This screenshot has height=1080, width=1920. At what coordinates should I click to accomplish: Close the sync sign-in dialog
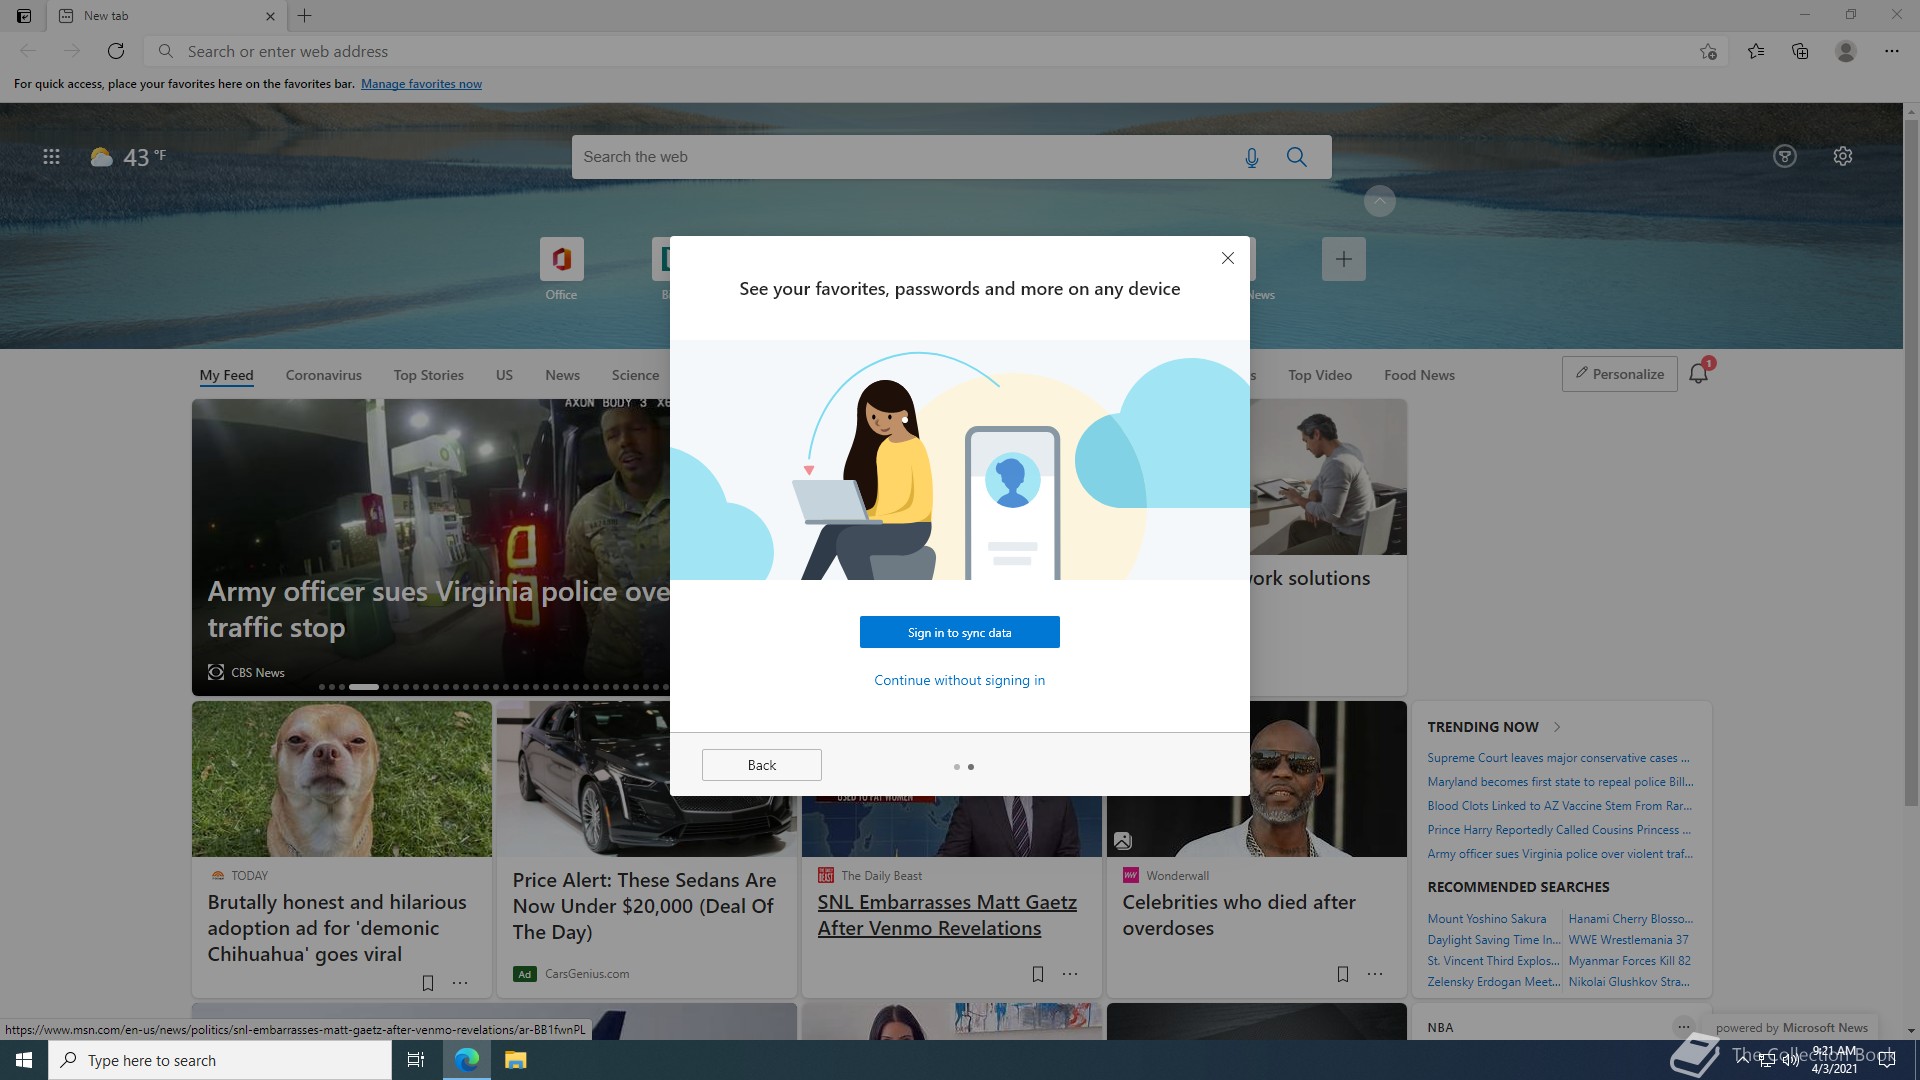(x=1227, y=258)
